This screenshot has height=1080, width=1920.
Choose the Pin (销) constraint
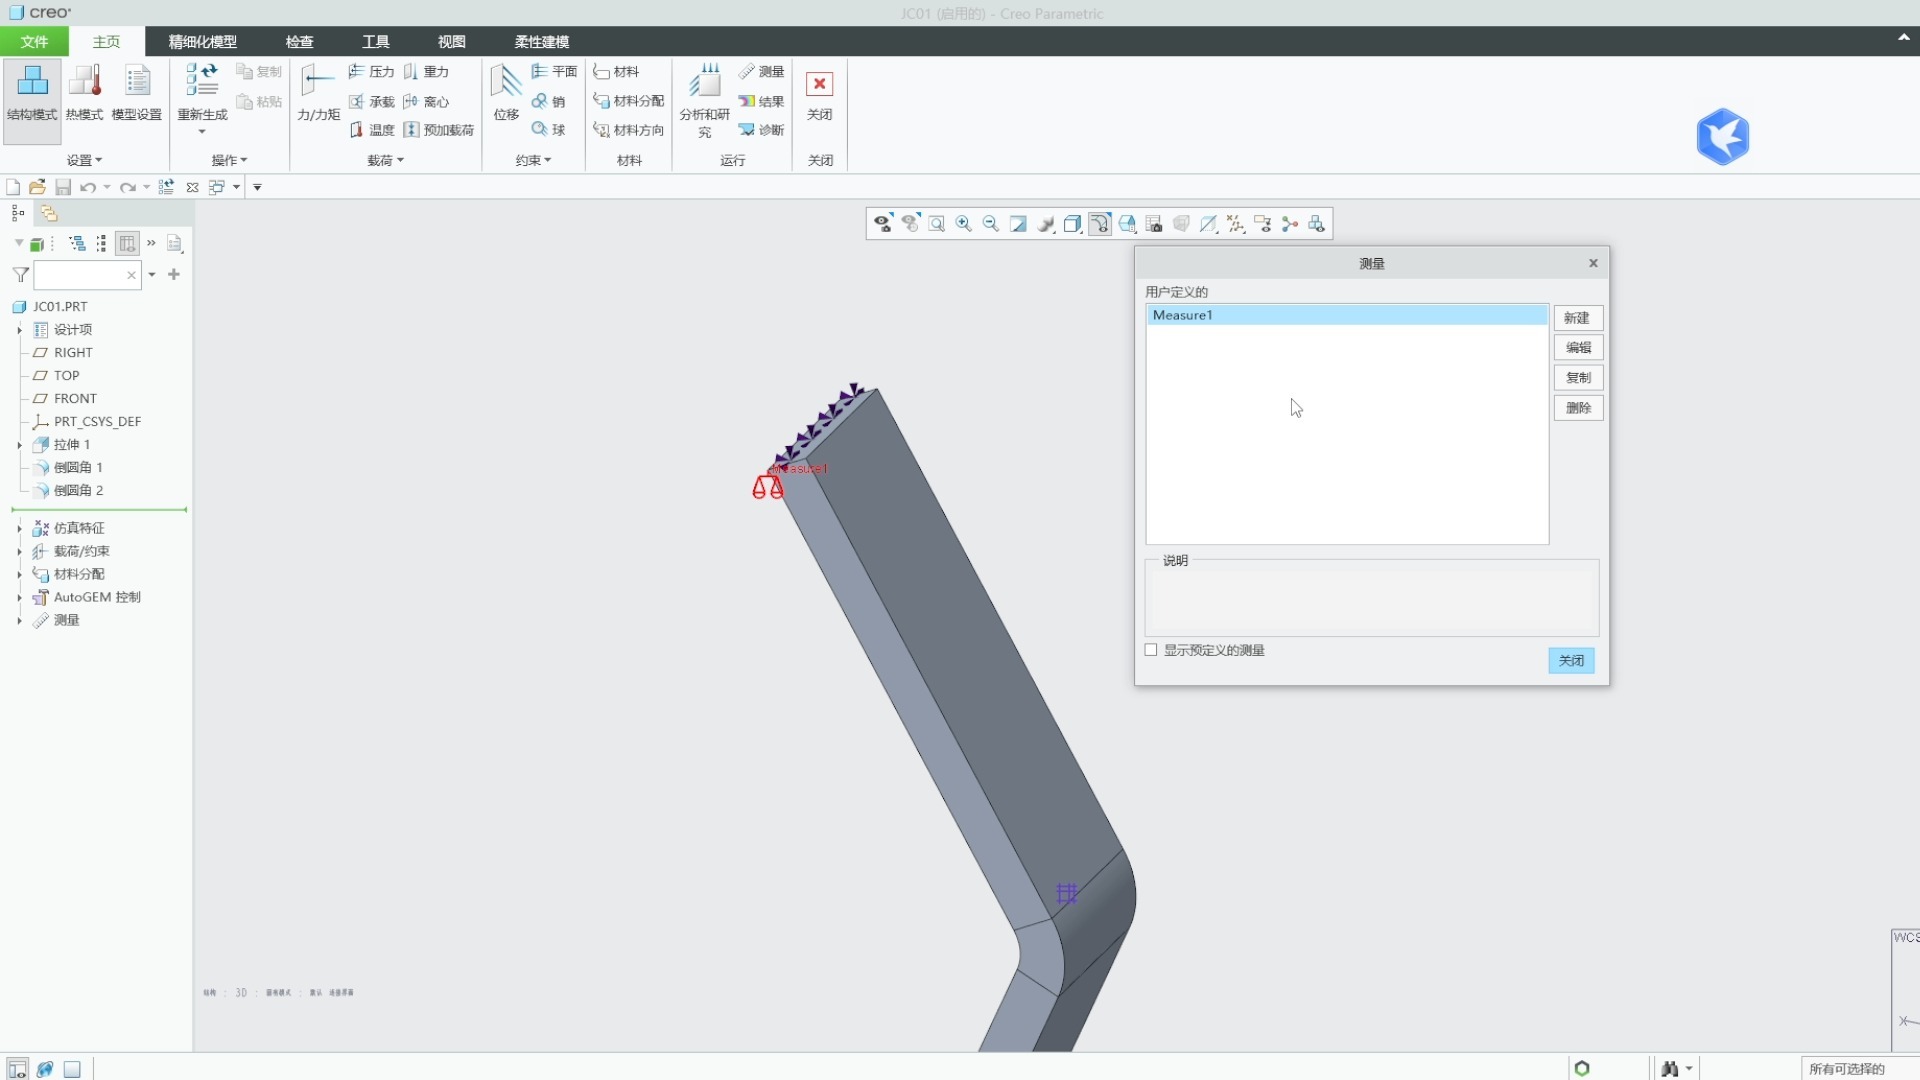pos(548,102)
